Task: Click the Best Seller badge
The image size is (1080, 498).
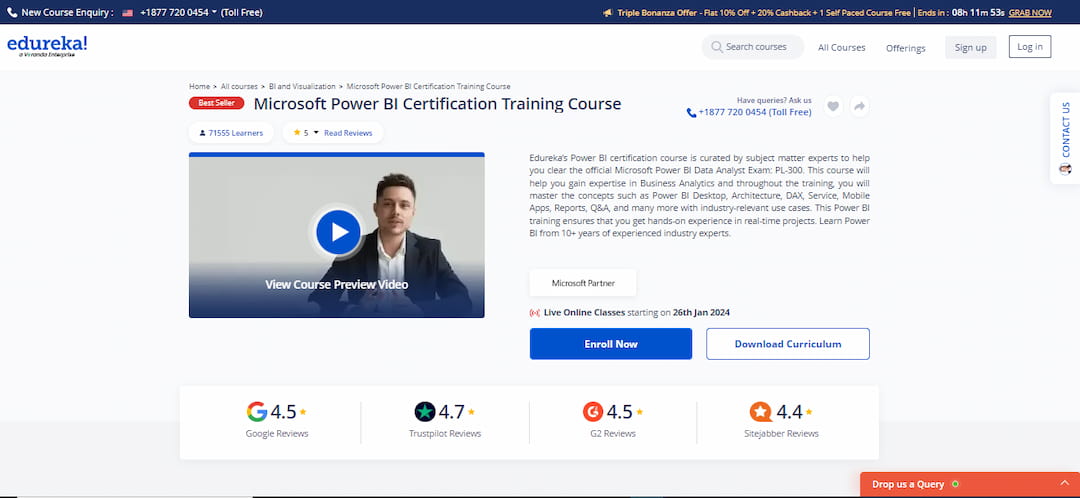Action: coord(216,103)
